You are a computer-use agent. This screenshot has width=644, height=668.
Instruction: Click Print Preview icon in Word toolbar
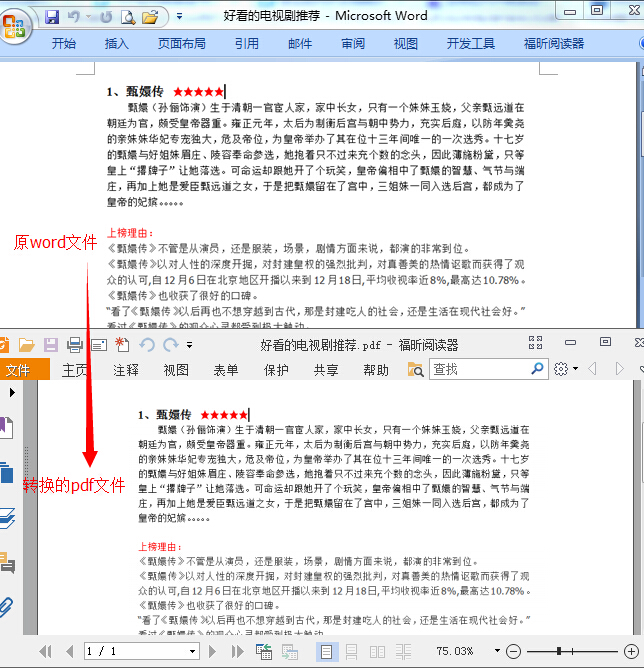coord(127,17)
